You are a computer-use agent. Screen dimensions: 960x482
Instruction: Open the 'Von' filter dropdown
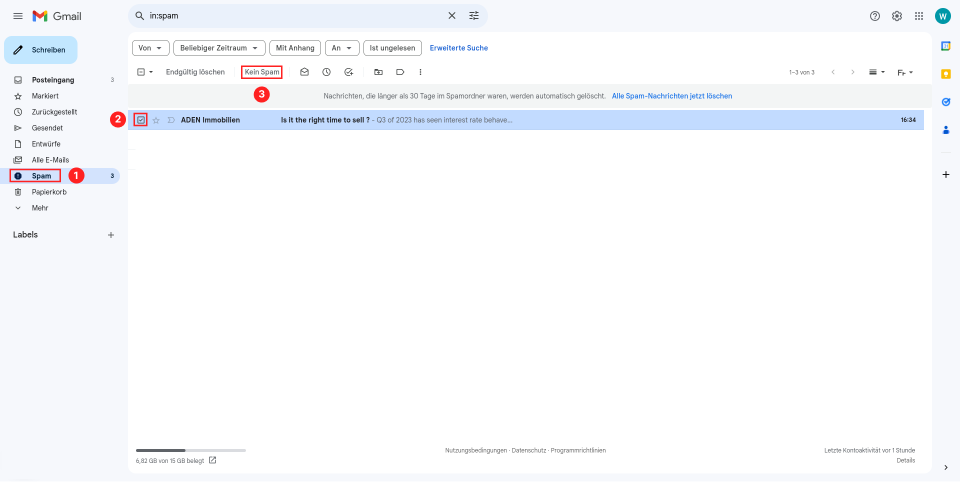(x=150, y=47)
